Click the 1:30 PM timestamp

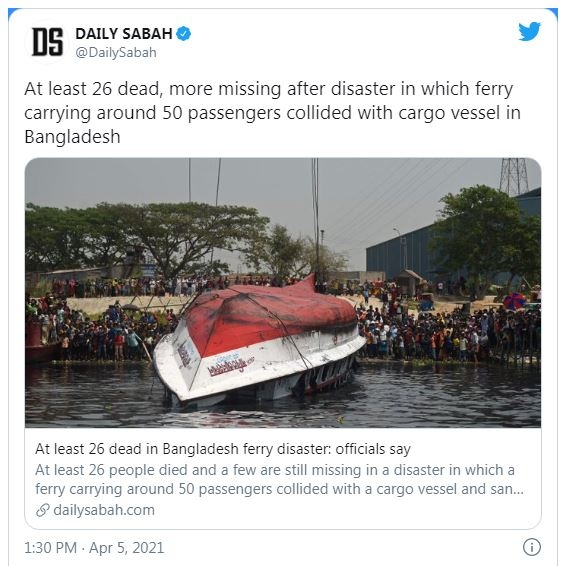coord(51,548)
